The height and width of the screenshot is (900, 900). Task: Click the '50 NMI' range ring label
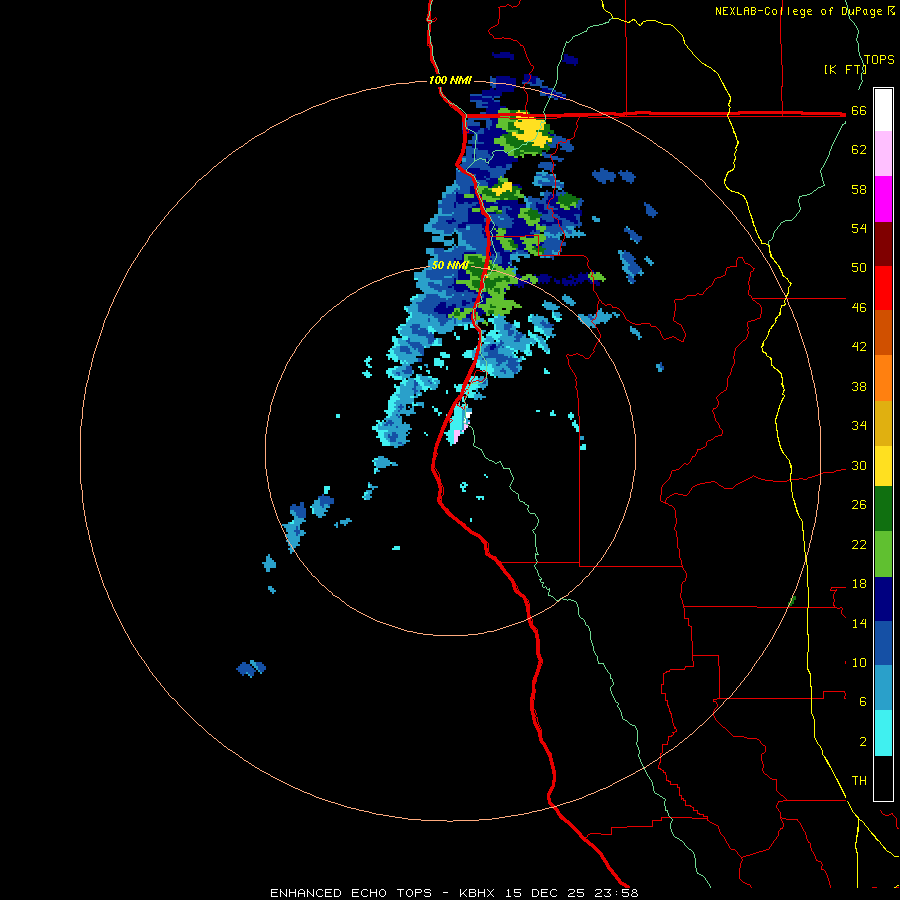pos(450,265)
